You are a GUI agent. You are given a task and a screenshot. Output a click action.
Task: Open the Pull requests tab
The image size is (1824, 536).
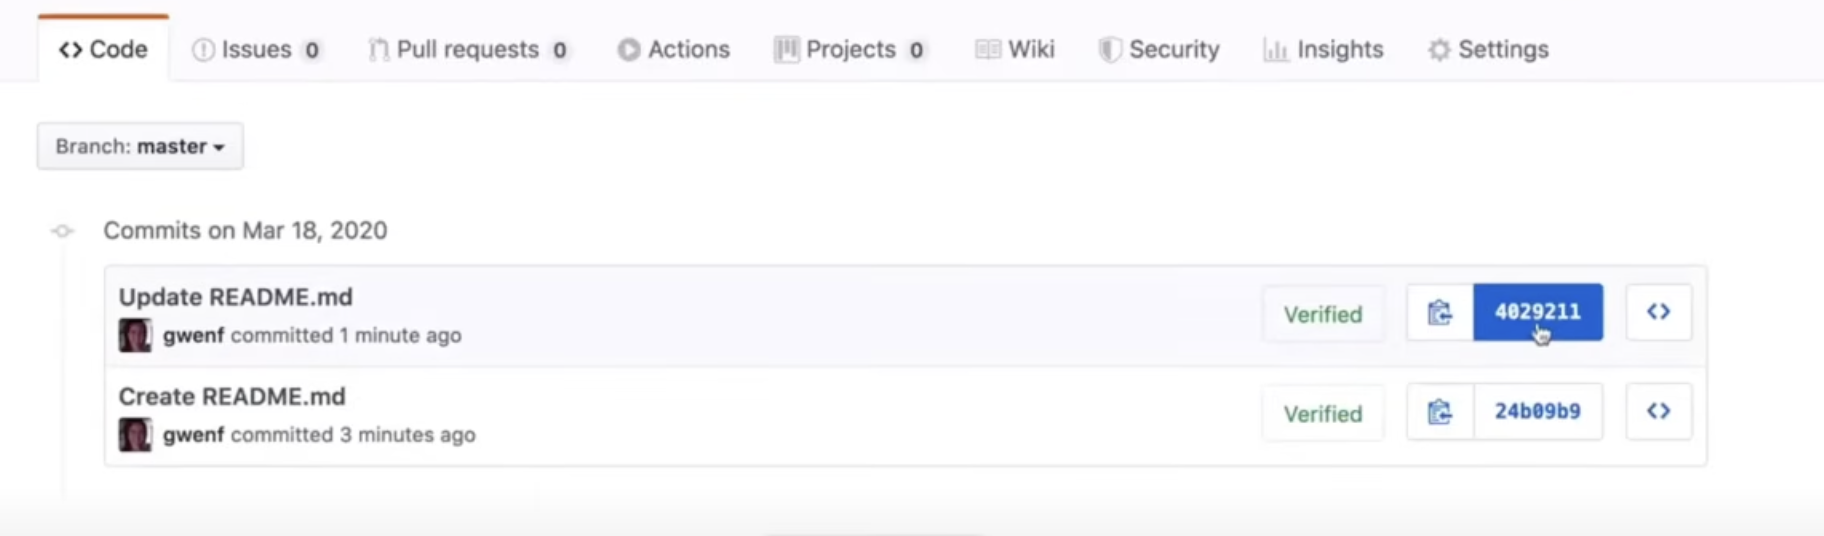468,49
